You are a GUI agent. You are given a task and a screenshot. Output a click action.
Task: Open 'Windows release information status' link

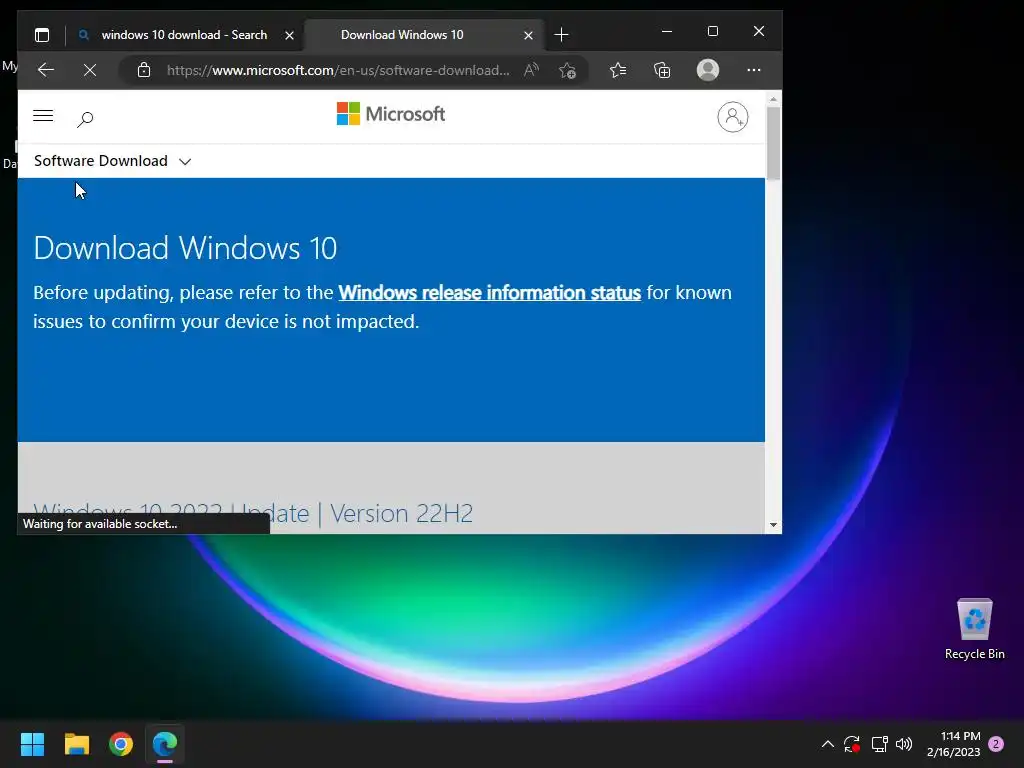[490, 293]
